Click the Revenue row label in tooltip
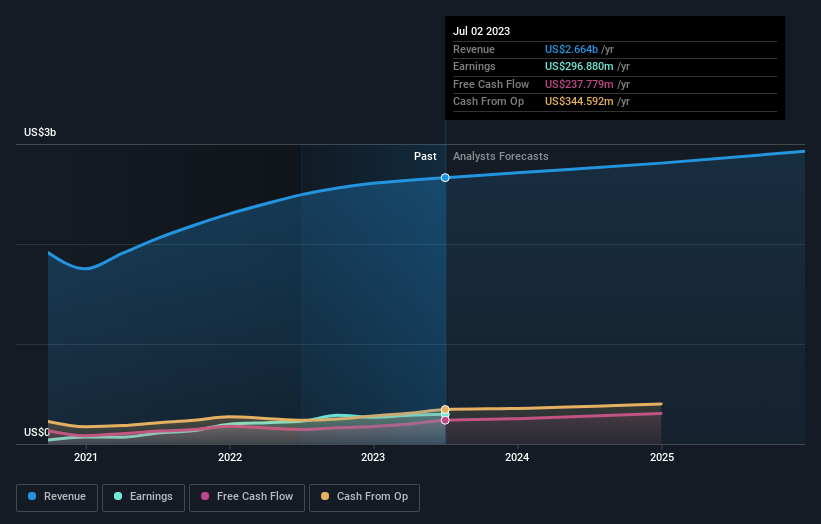This screenshot has width=821, height=524. (474, 49)
